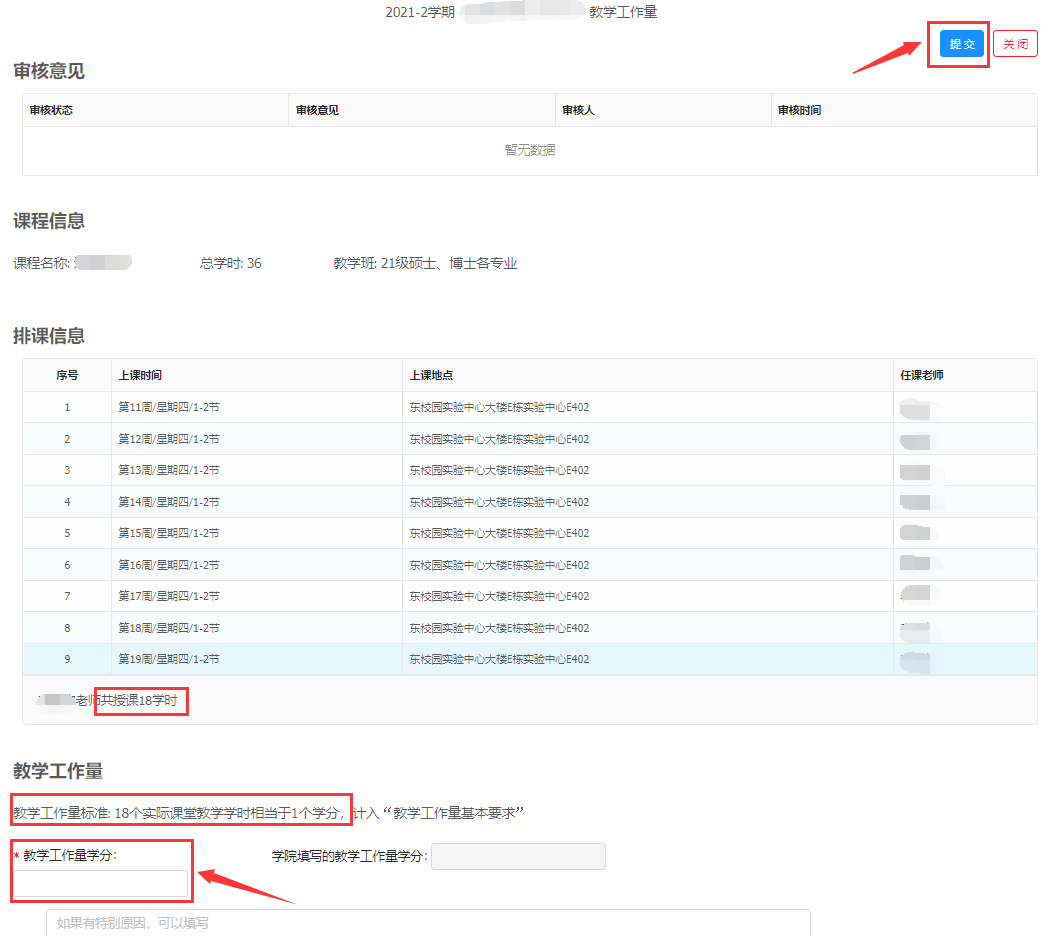The width and height of the screenshot is (1046, 936).
Task: Click the 学院填写的教学工作量学分 field
Action: [518, 857]
